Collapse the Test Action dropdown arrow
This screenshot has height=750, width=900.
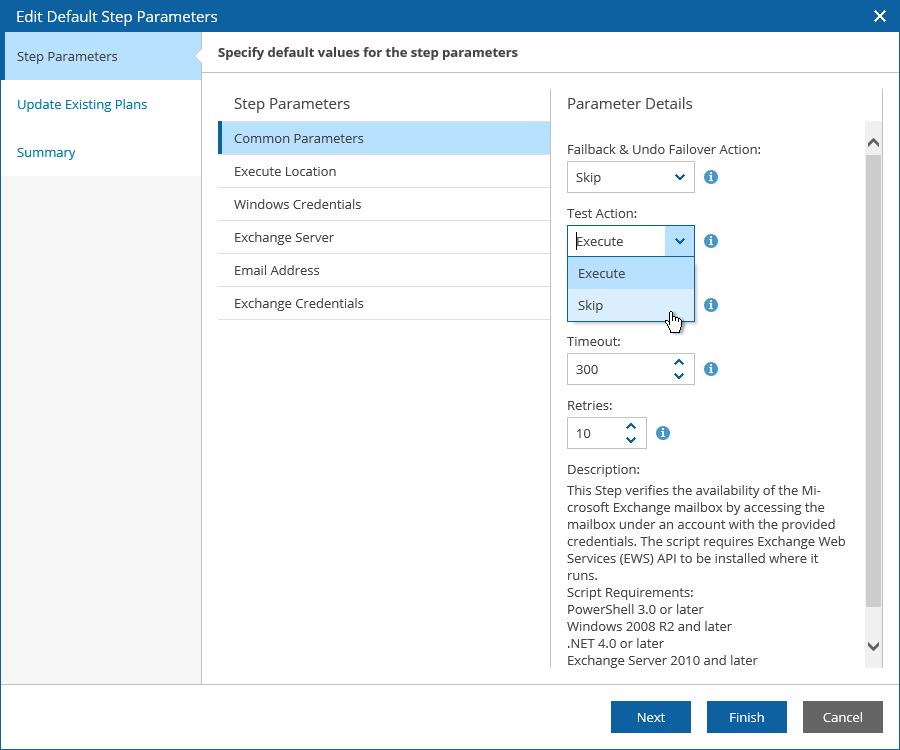coord(680,241)
